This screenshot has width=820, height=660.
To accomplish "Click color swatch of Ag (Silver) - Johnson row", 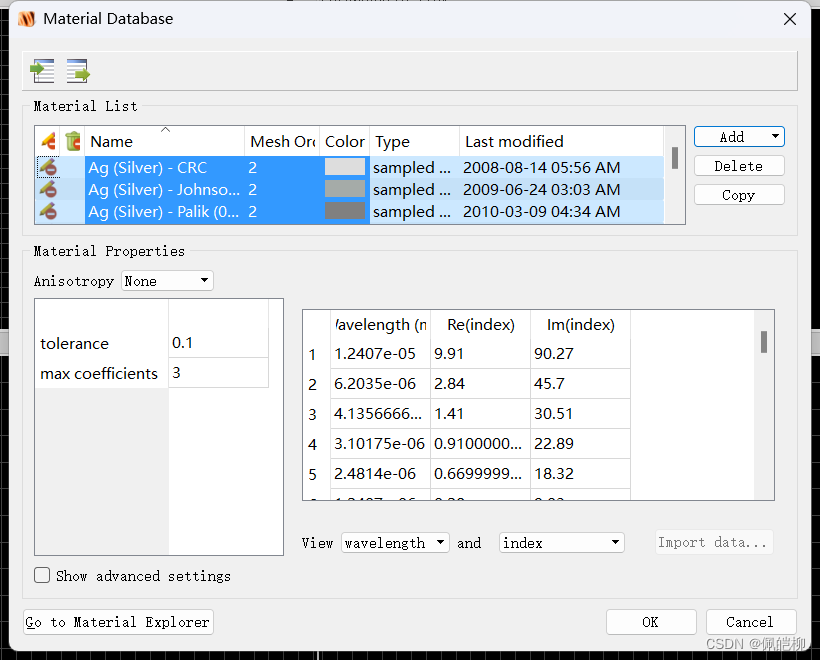I will coord(345,189).
